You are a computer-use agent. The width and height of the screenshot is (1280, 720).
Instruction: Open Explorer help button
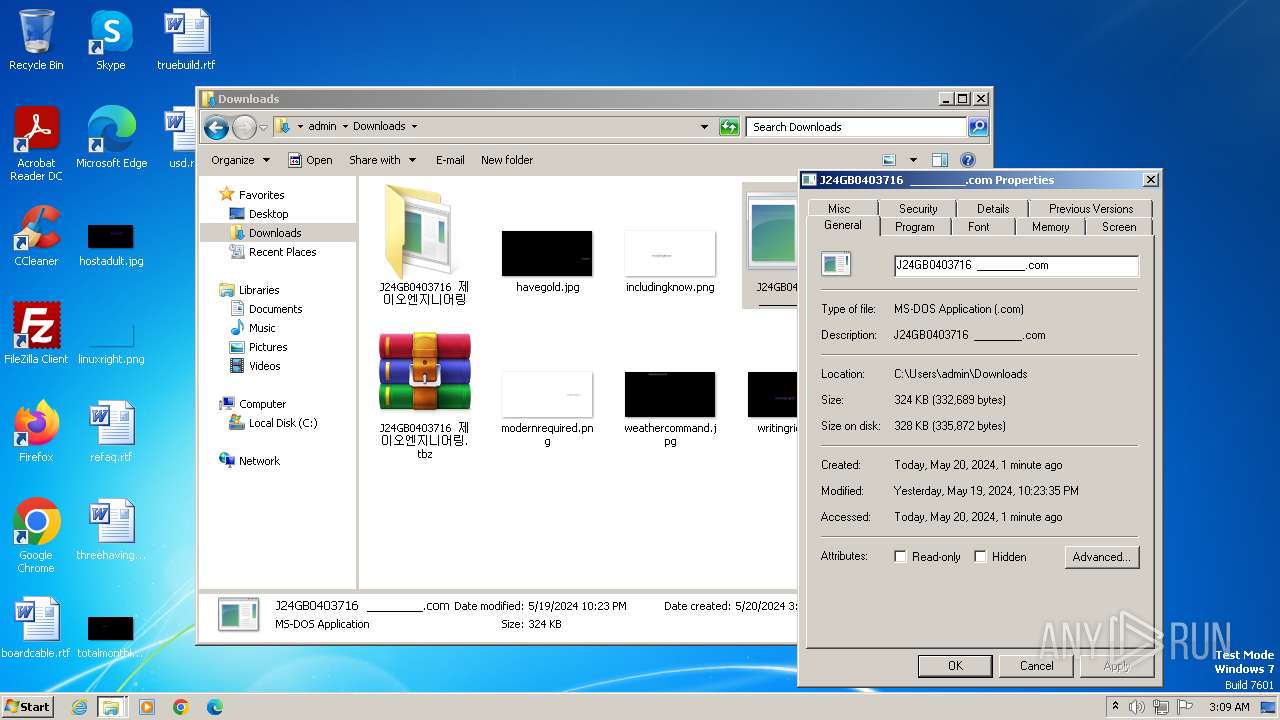pos(967,160)
